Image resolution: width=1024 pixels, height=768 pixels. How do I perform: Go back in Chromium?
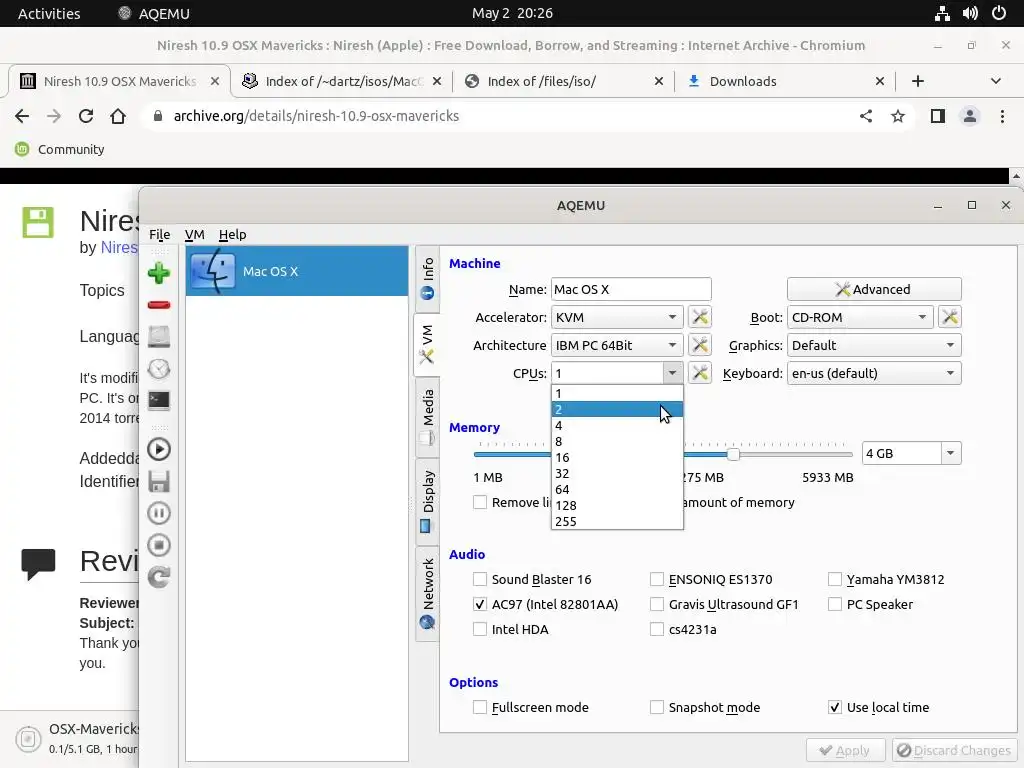click(22, 116)
